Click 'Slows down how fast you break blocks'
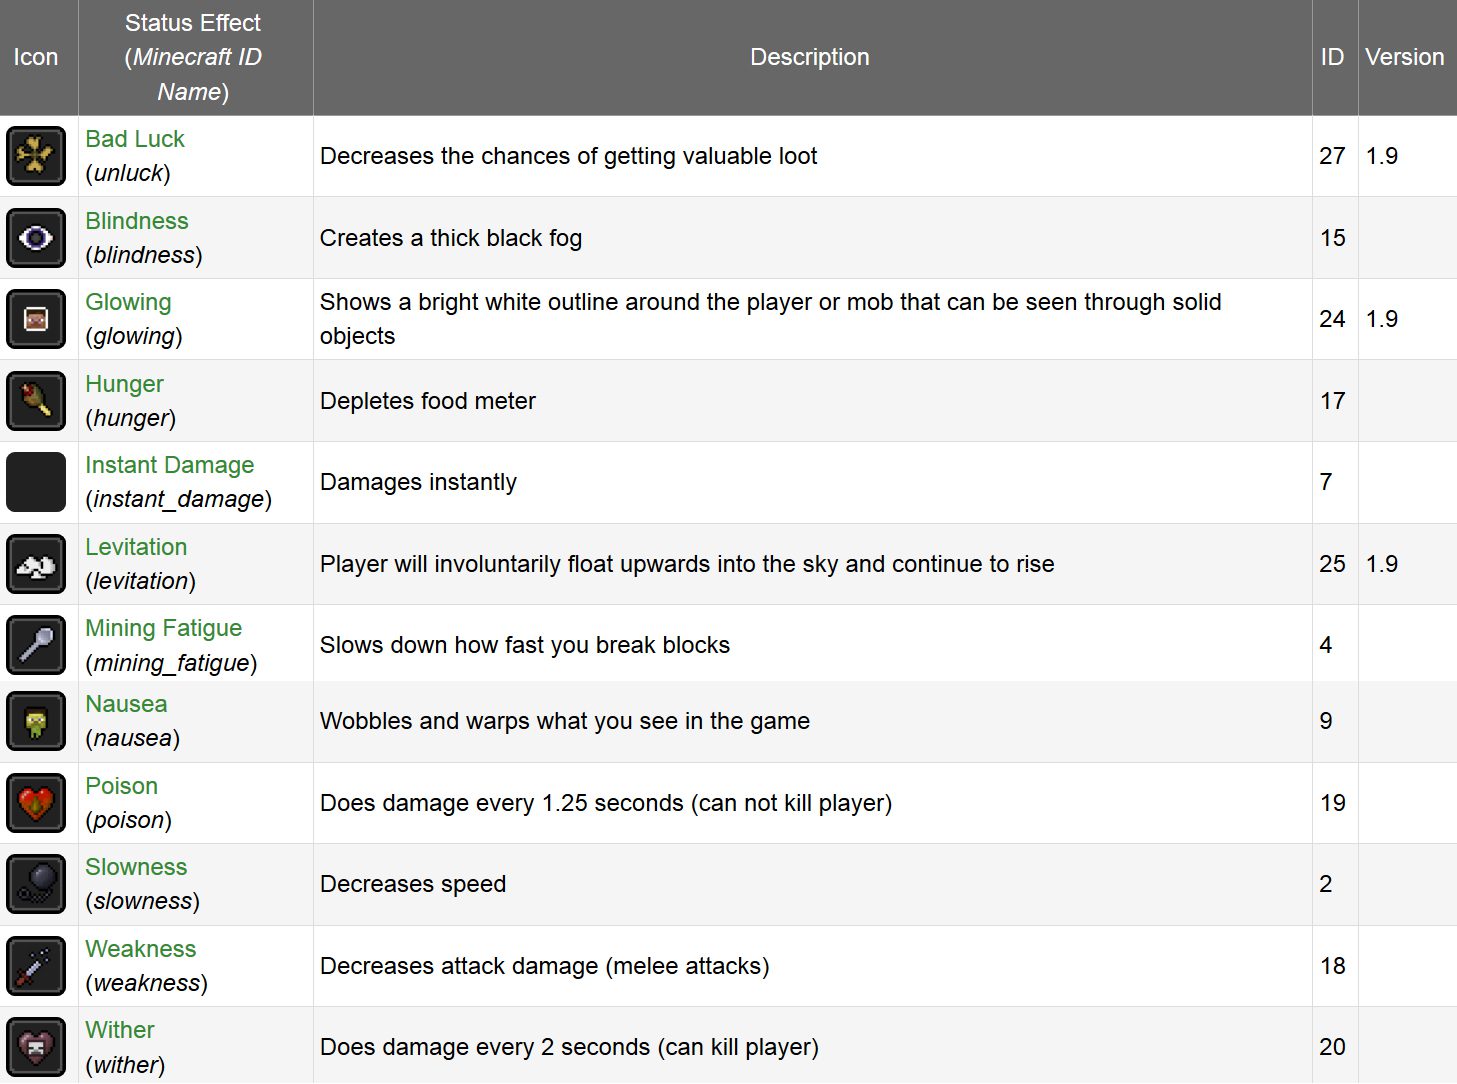Screen dimensions: 1457x1084 (x=525, y=645)
